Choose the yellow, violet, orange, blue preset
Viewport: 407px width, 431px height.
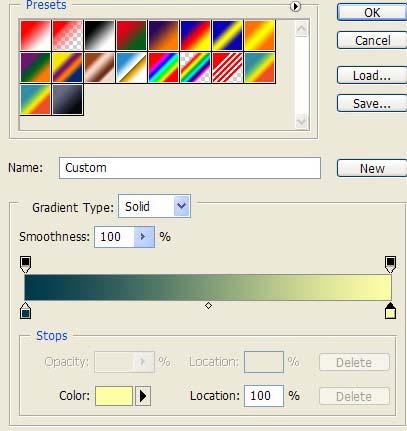(x=67, y=68)
